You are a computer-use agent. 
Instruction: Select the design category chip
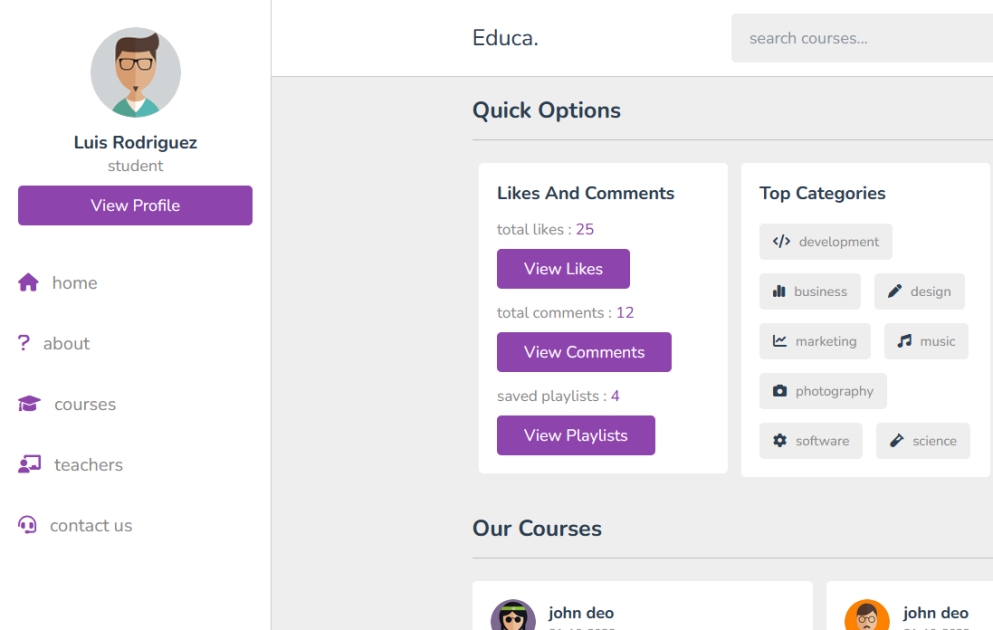(919, 291)
